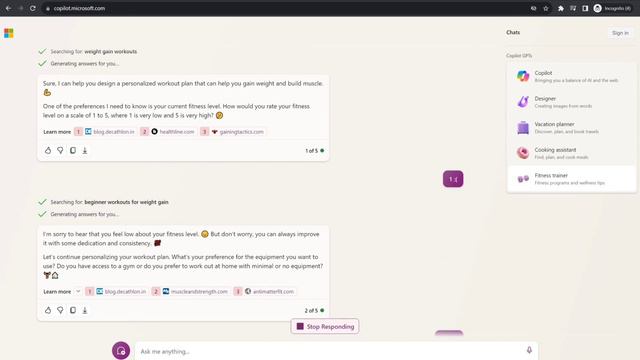Select the Fitness trainer GPT
This screenshot has width=640, height=360.
click(x=571, y=179)
